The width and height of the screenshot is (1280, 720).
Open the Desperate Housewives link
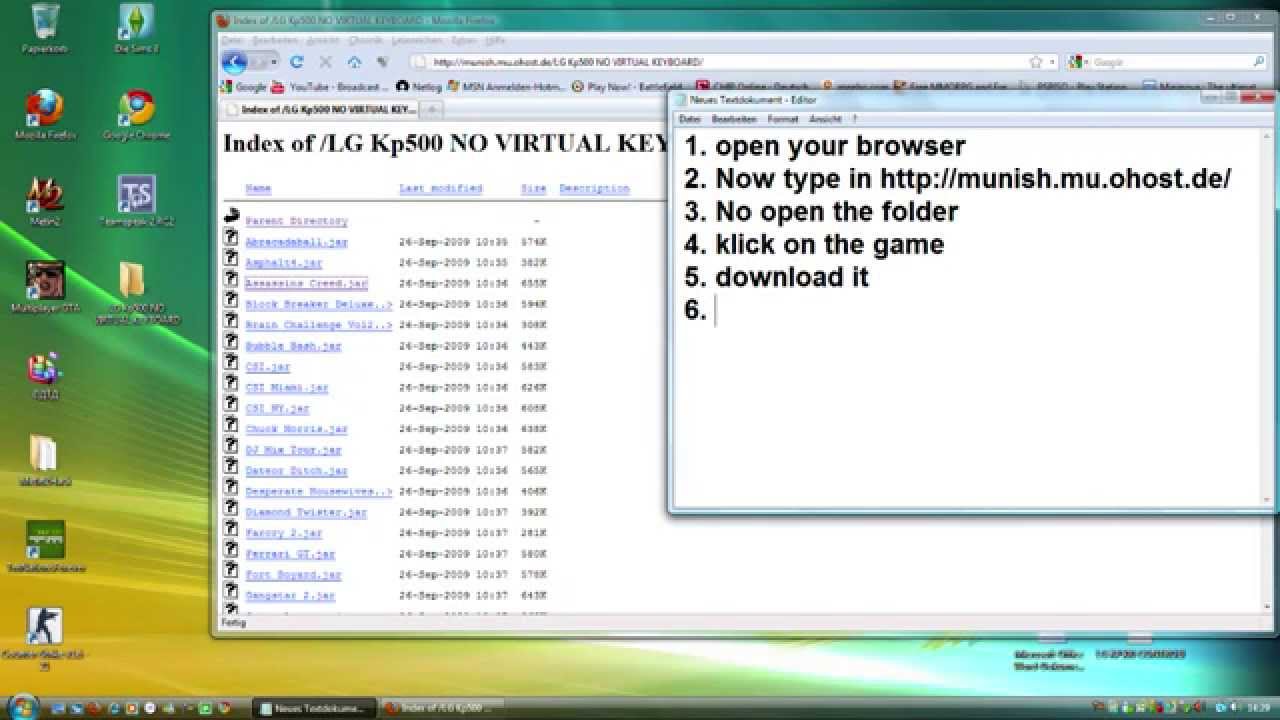point(319,492)
